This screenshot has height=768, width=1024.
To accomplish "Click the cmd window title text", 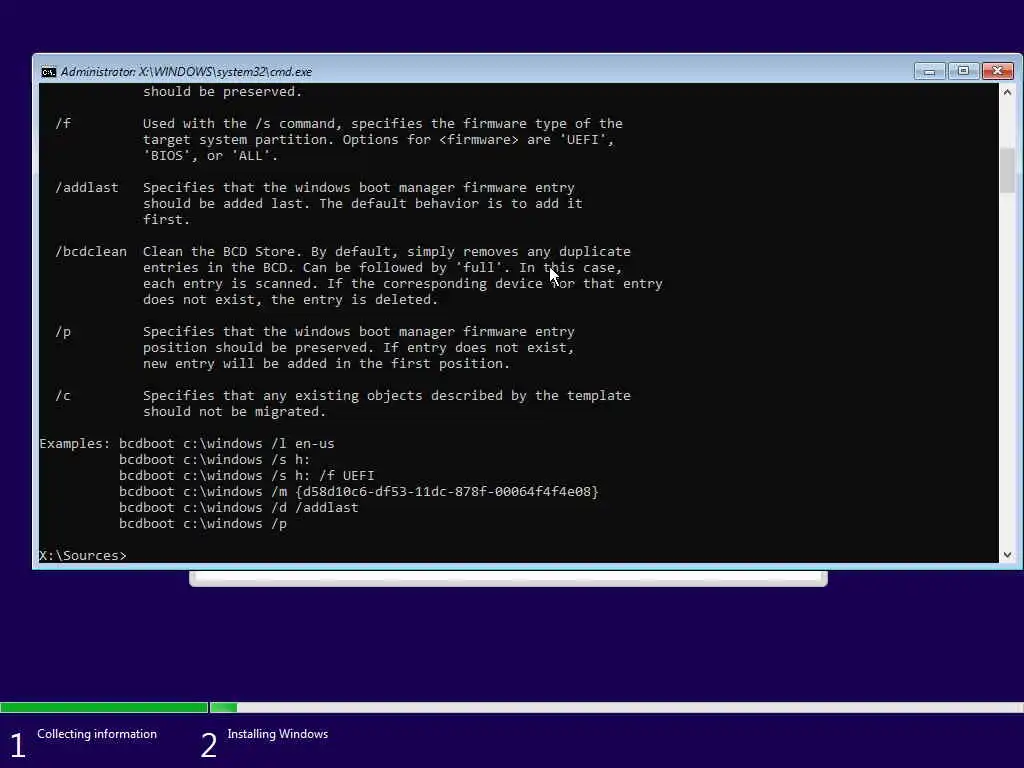I will click(186, 72).
